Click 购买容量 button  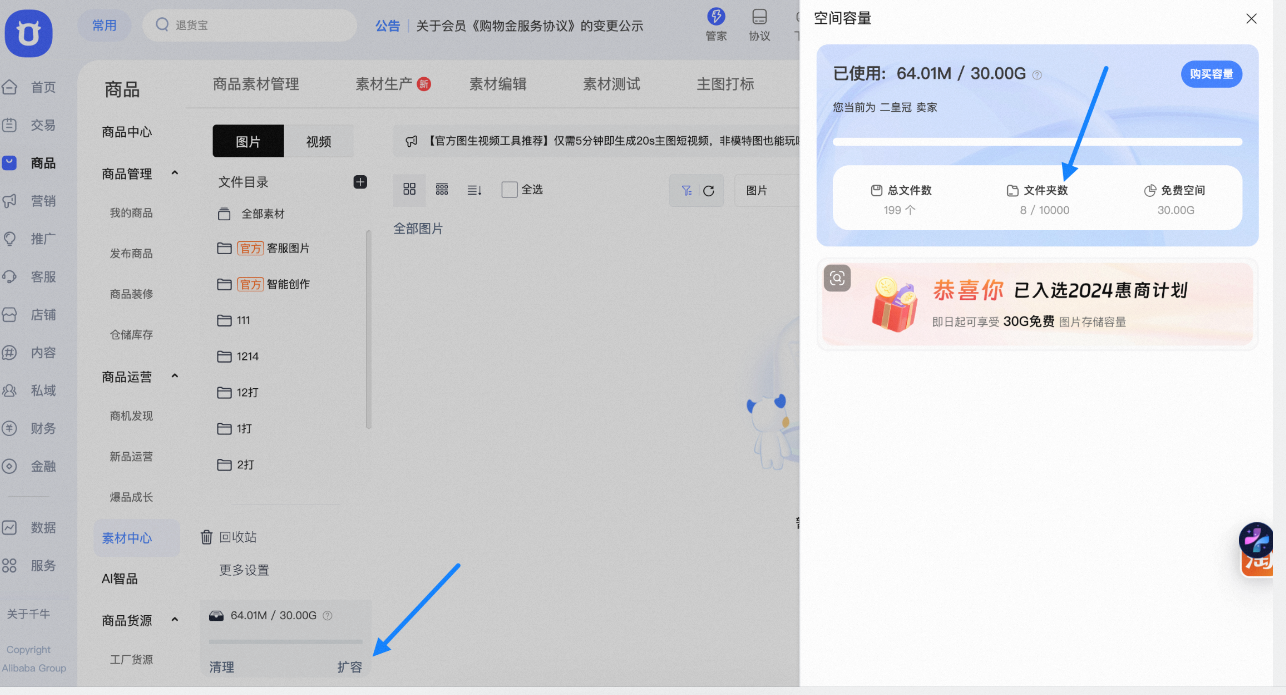[x=1211, y=74]
